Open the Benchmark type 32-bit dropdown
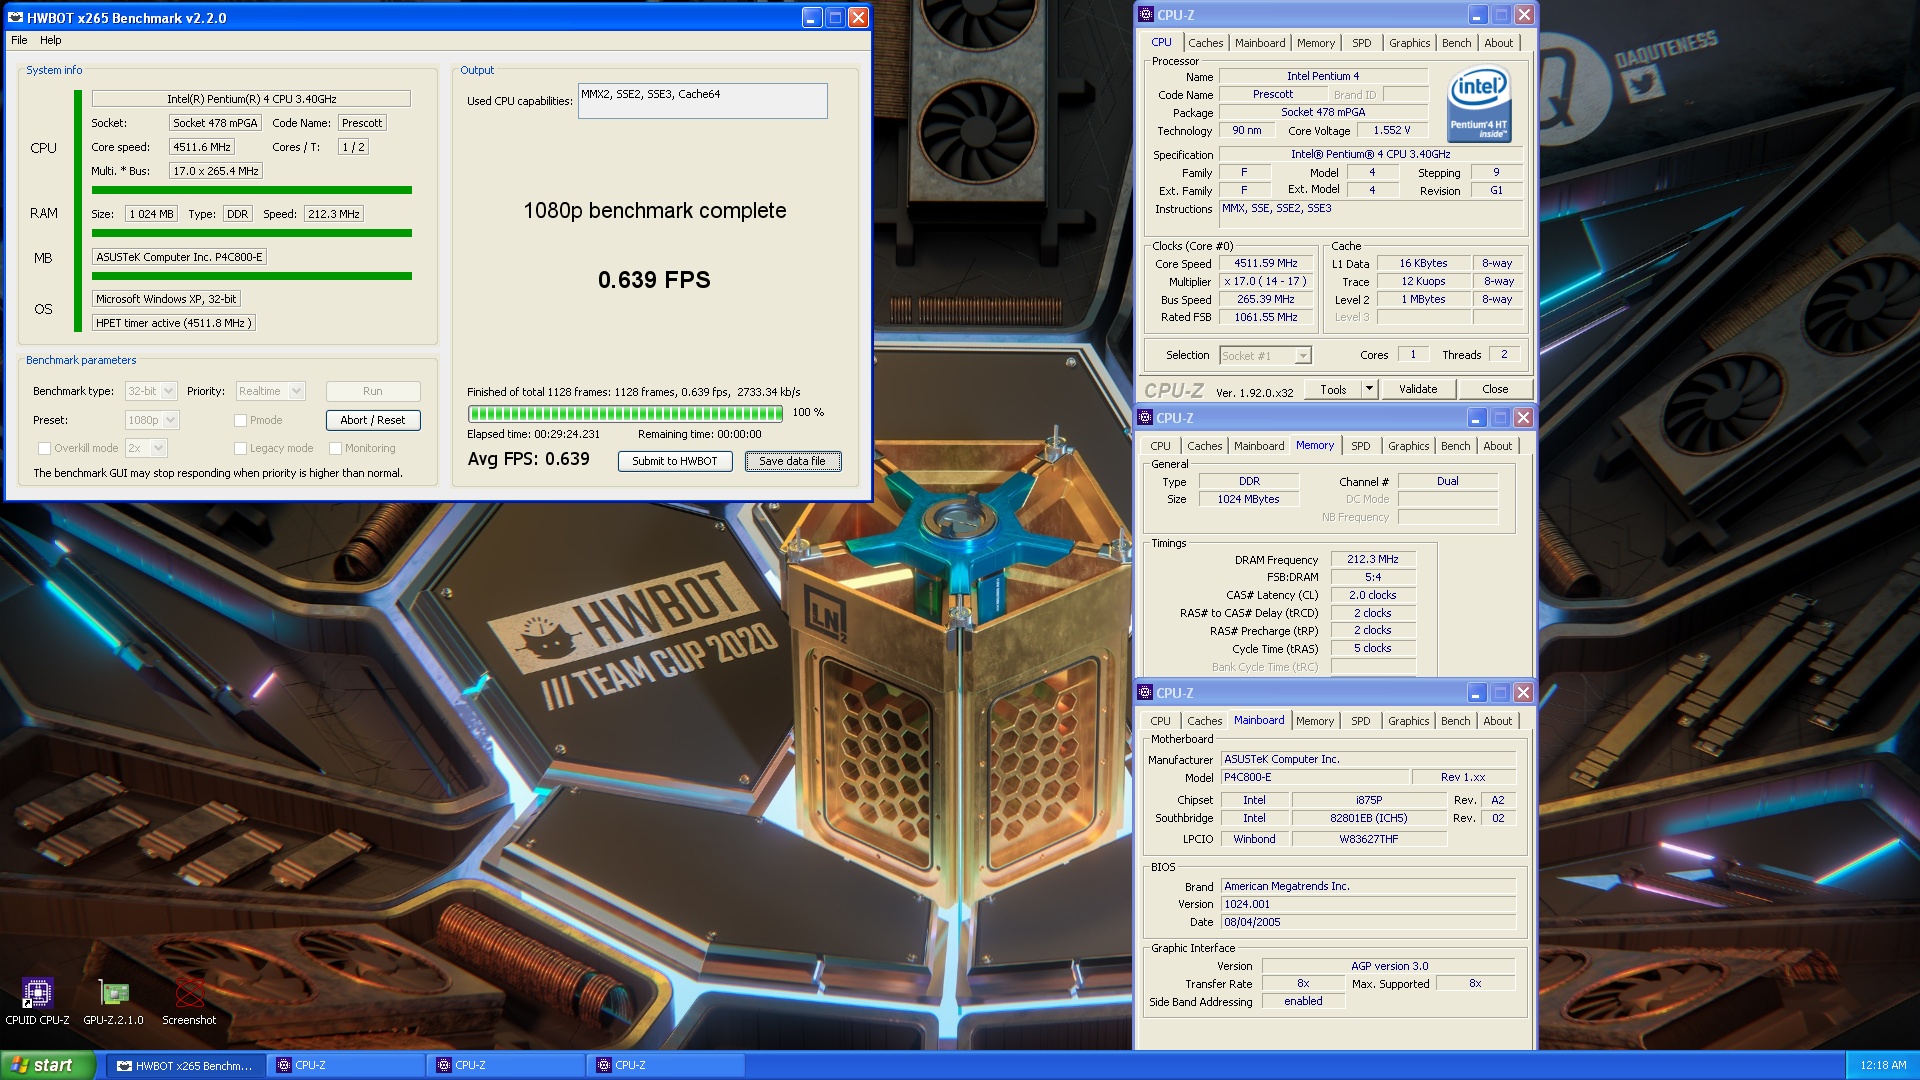The image size is (1920, 1080). coord(151,391)
